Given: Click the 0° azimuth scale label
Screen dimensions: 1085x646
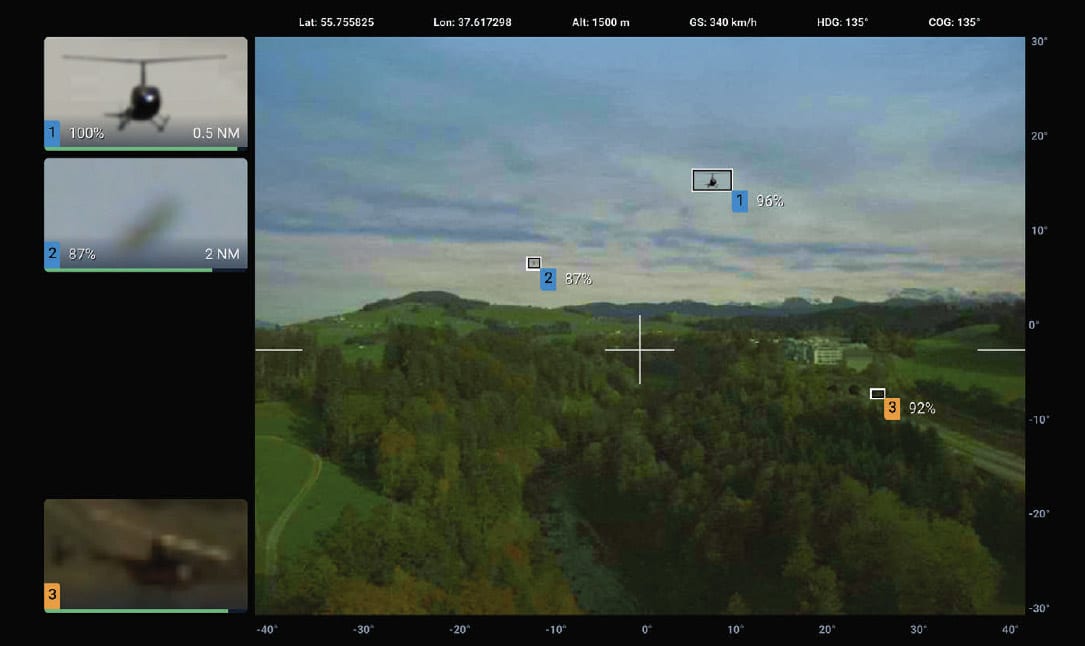Looking at the screenshot, I should click(646, 629).
